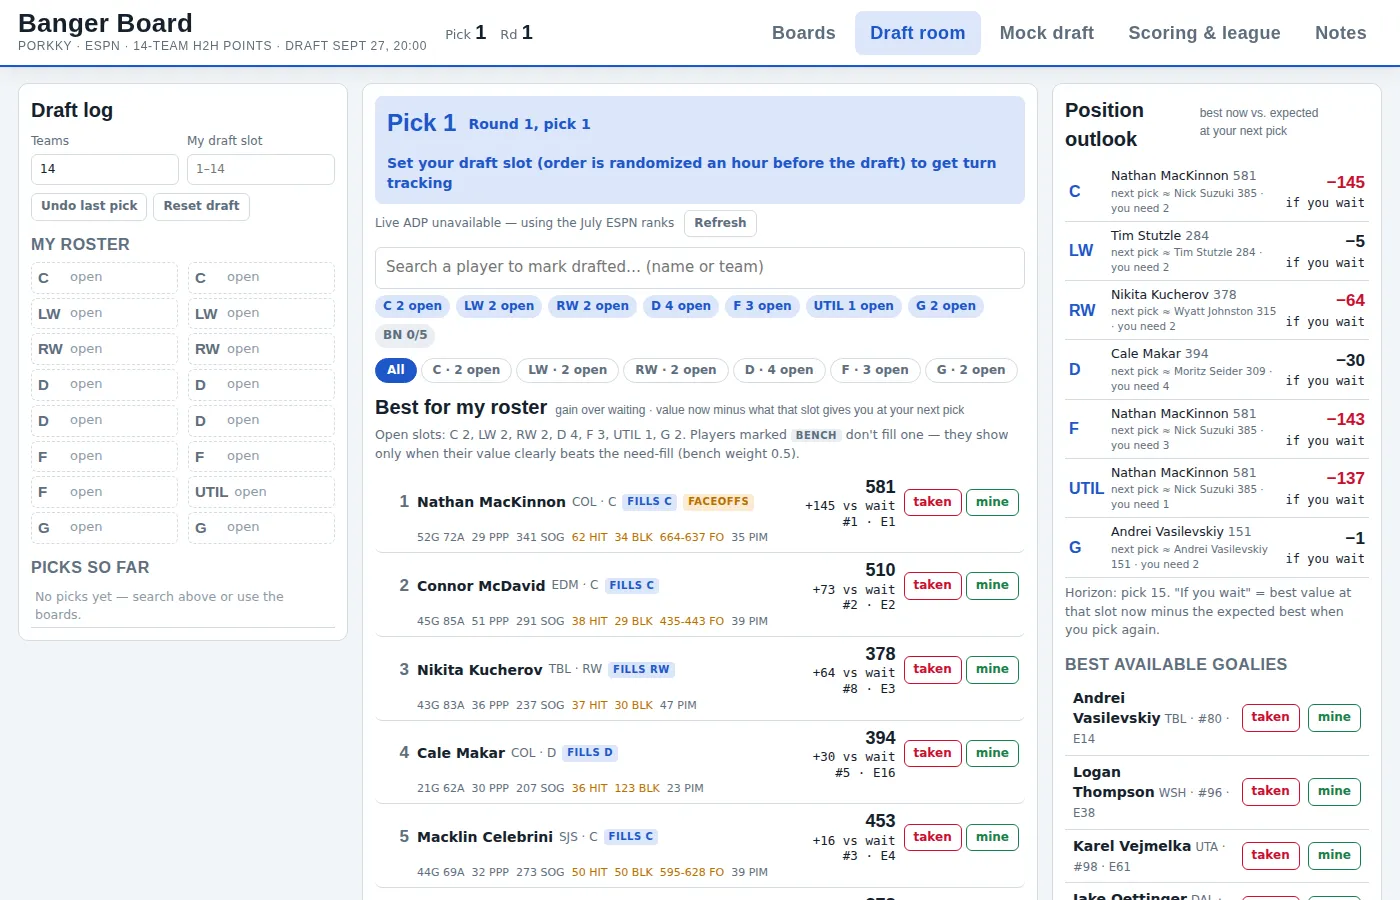Mark Macklin Celebrini as taken

932,837
